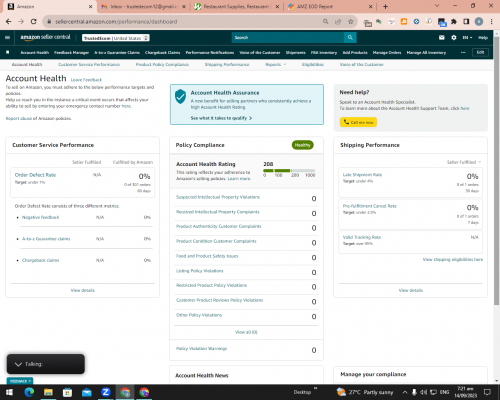The image size is (500, 400).
Task: Open the Chrome tab search chevron
Action: coord(437,6)
